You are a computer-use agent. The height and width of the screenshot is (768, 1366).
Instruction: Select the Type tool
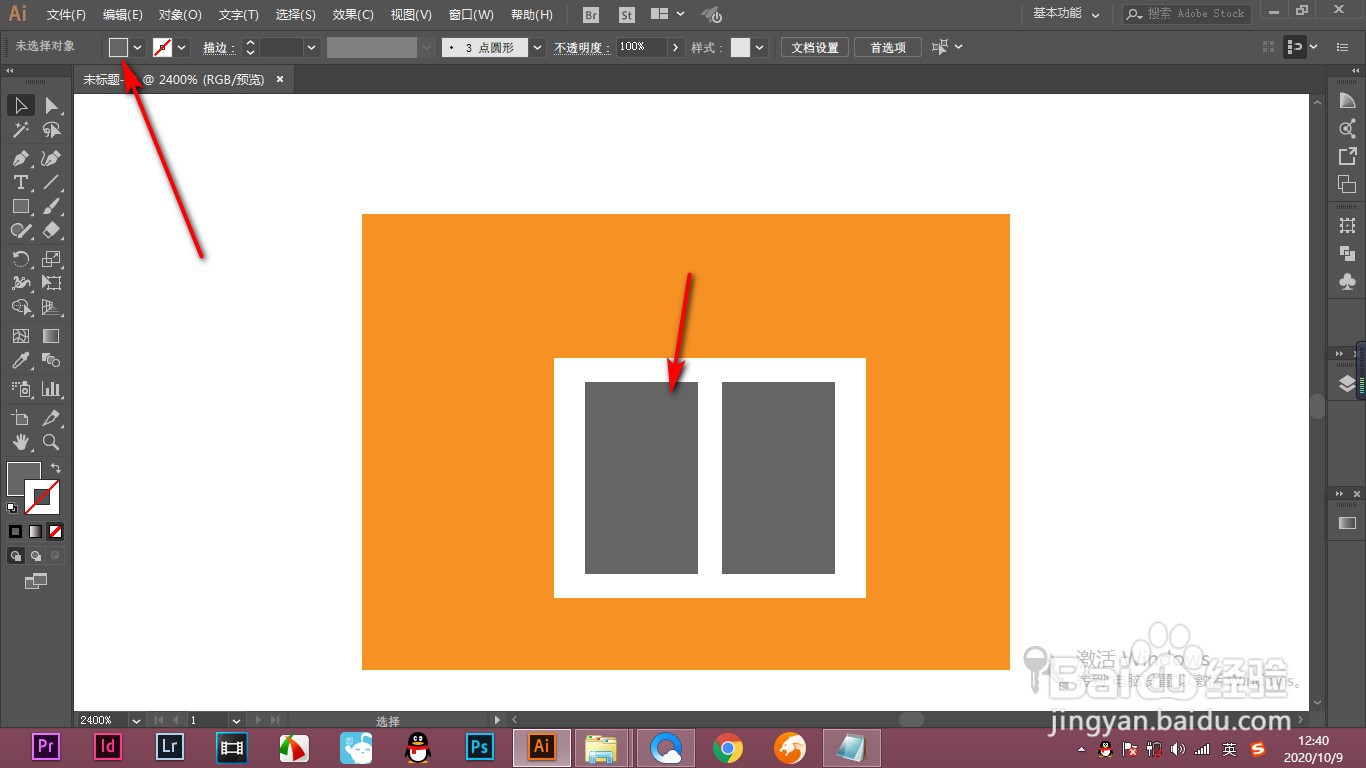[20, 182]
